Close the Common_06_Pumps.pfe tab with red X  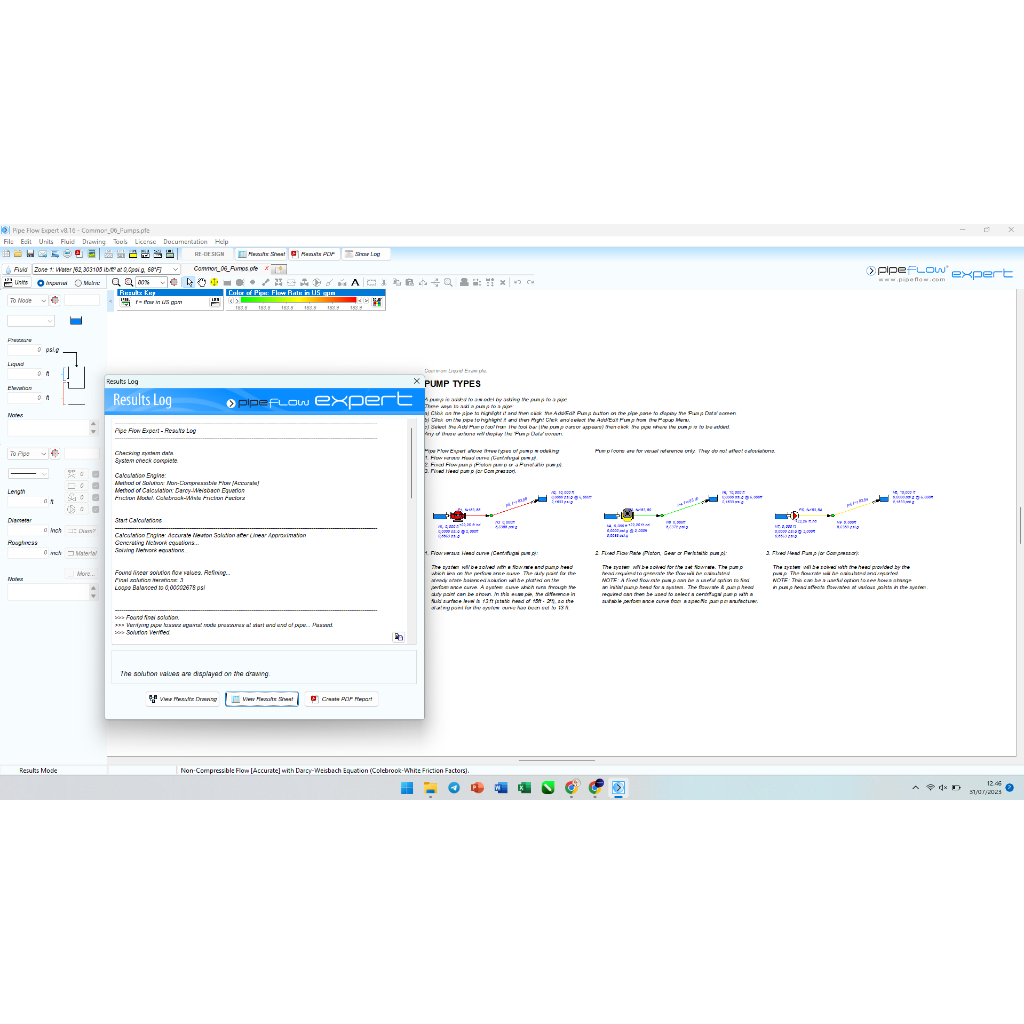266,268
